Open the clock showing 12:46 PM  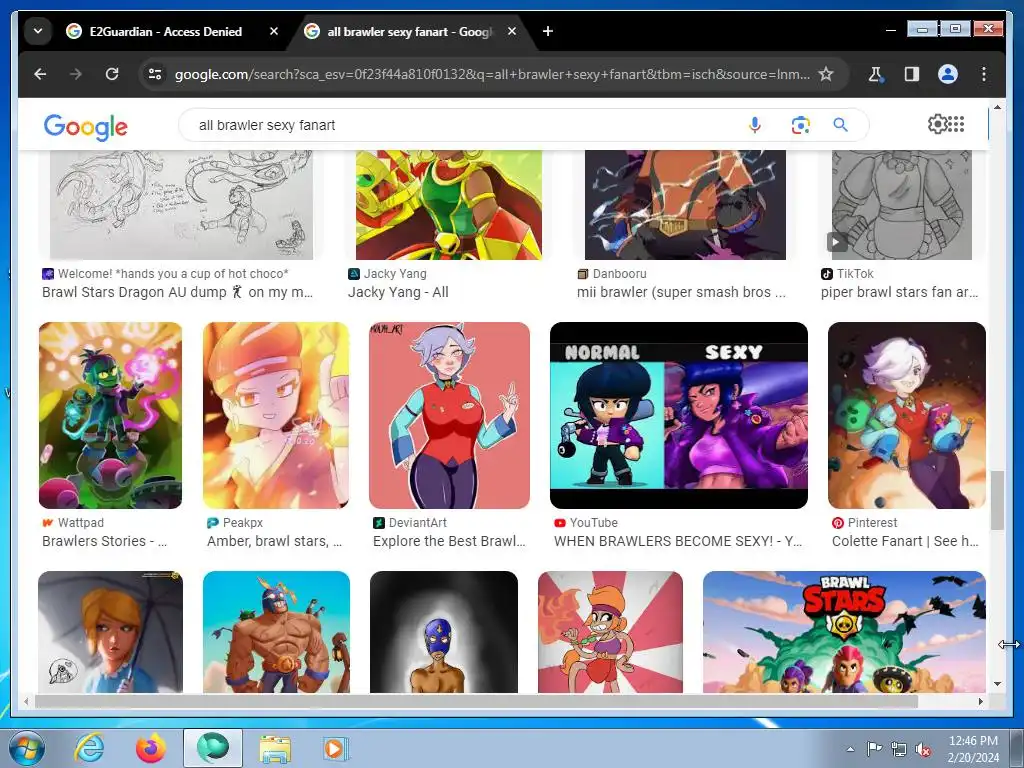(973, 749)
